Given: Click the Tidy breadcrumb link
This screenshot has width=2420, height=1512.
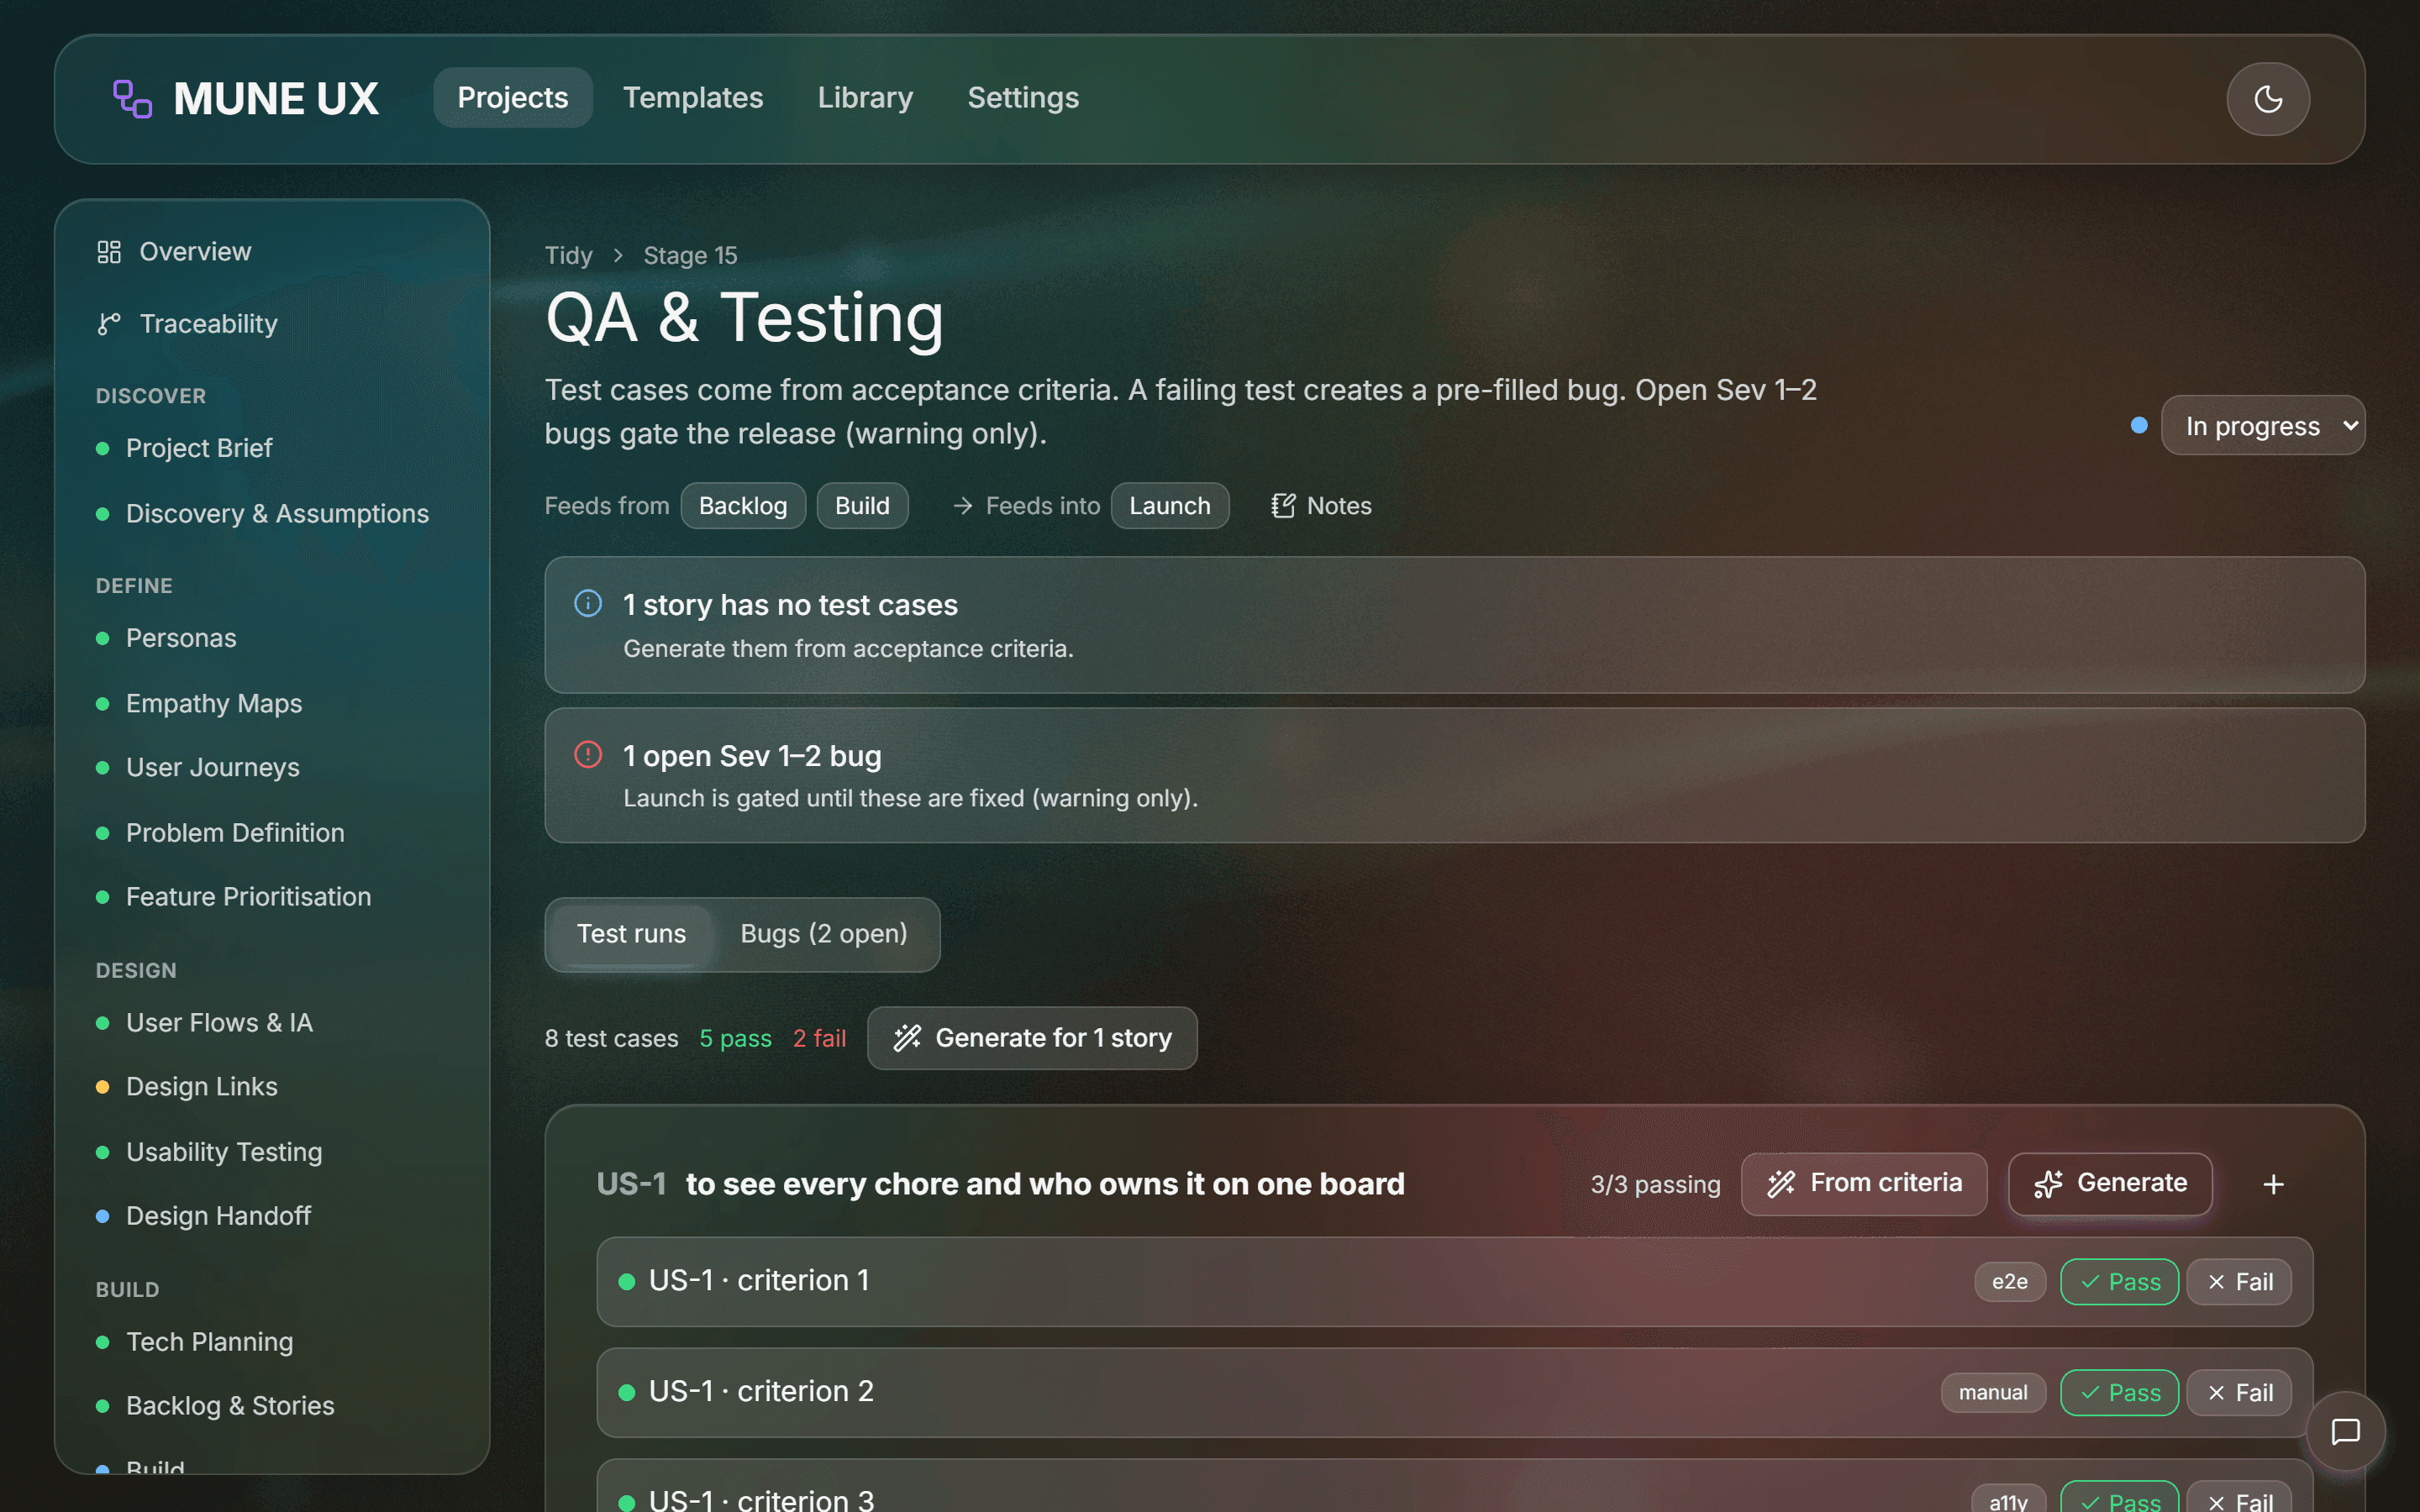Looking at the screenshot, I should 568,256.
